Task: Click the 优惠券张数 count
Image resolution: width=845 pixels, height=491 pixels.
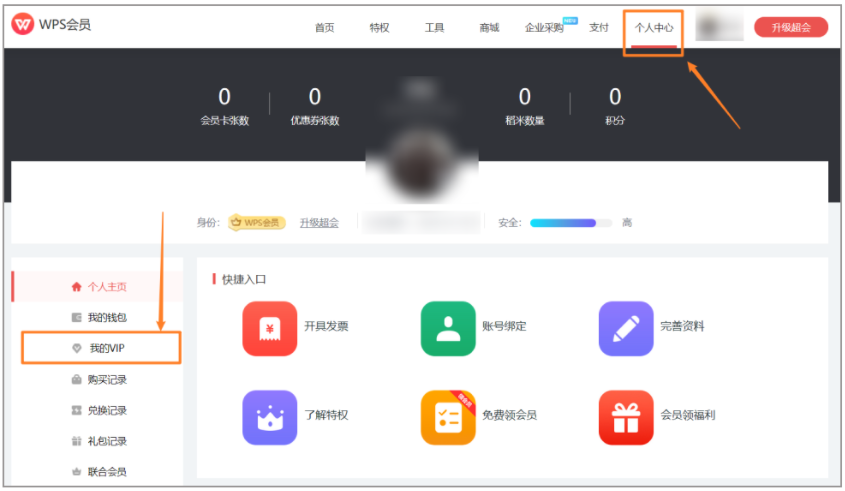Action: click(x=315, y=97)
